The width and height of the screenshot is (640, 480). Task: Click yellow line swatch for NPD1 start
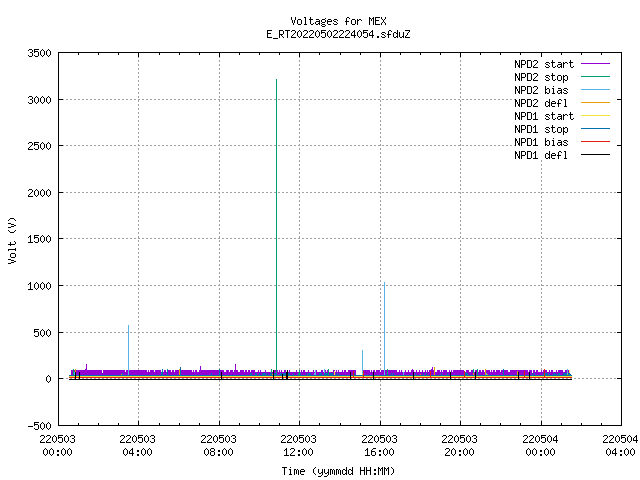[x=595, y=116]
